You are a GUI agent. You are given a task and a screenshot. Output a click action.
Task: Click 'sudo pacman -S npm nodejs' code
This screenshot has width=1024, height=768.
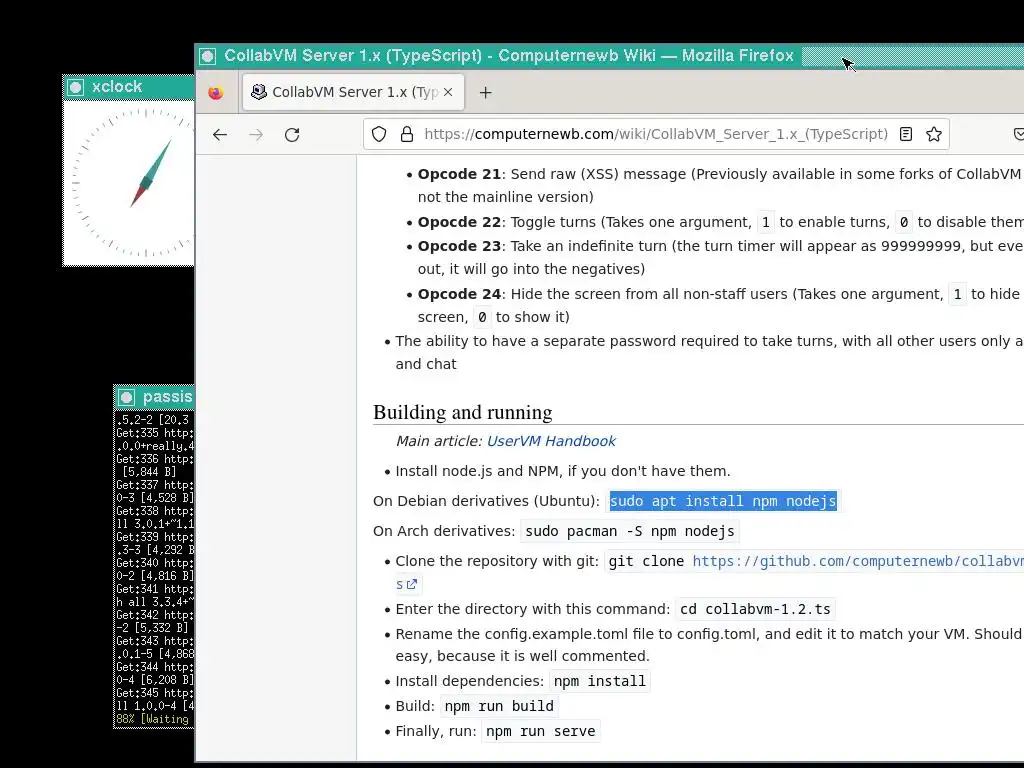pos(630,531)
